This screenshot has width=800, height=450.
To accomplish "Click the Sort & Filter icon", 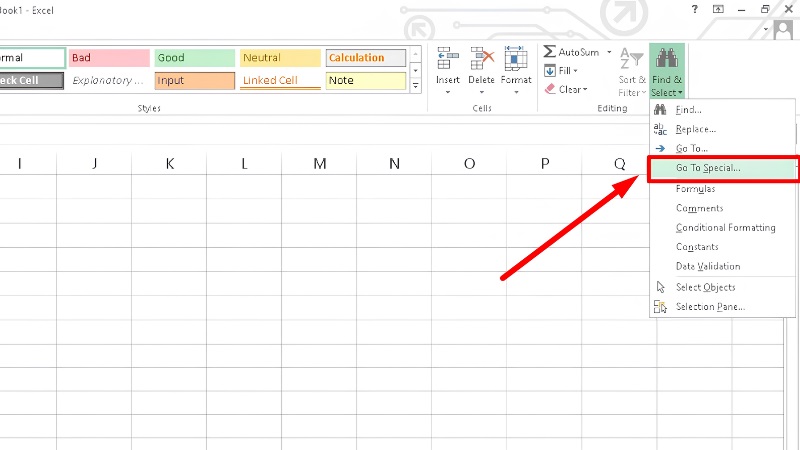I will pyautogui.click(x=631, y=59).
